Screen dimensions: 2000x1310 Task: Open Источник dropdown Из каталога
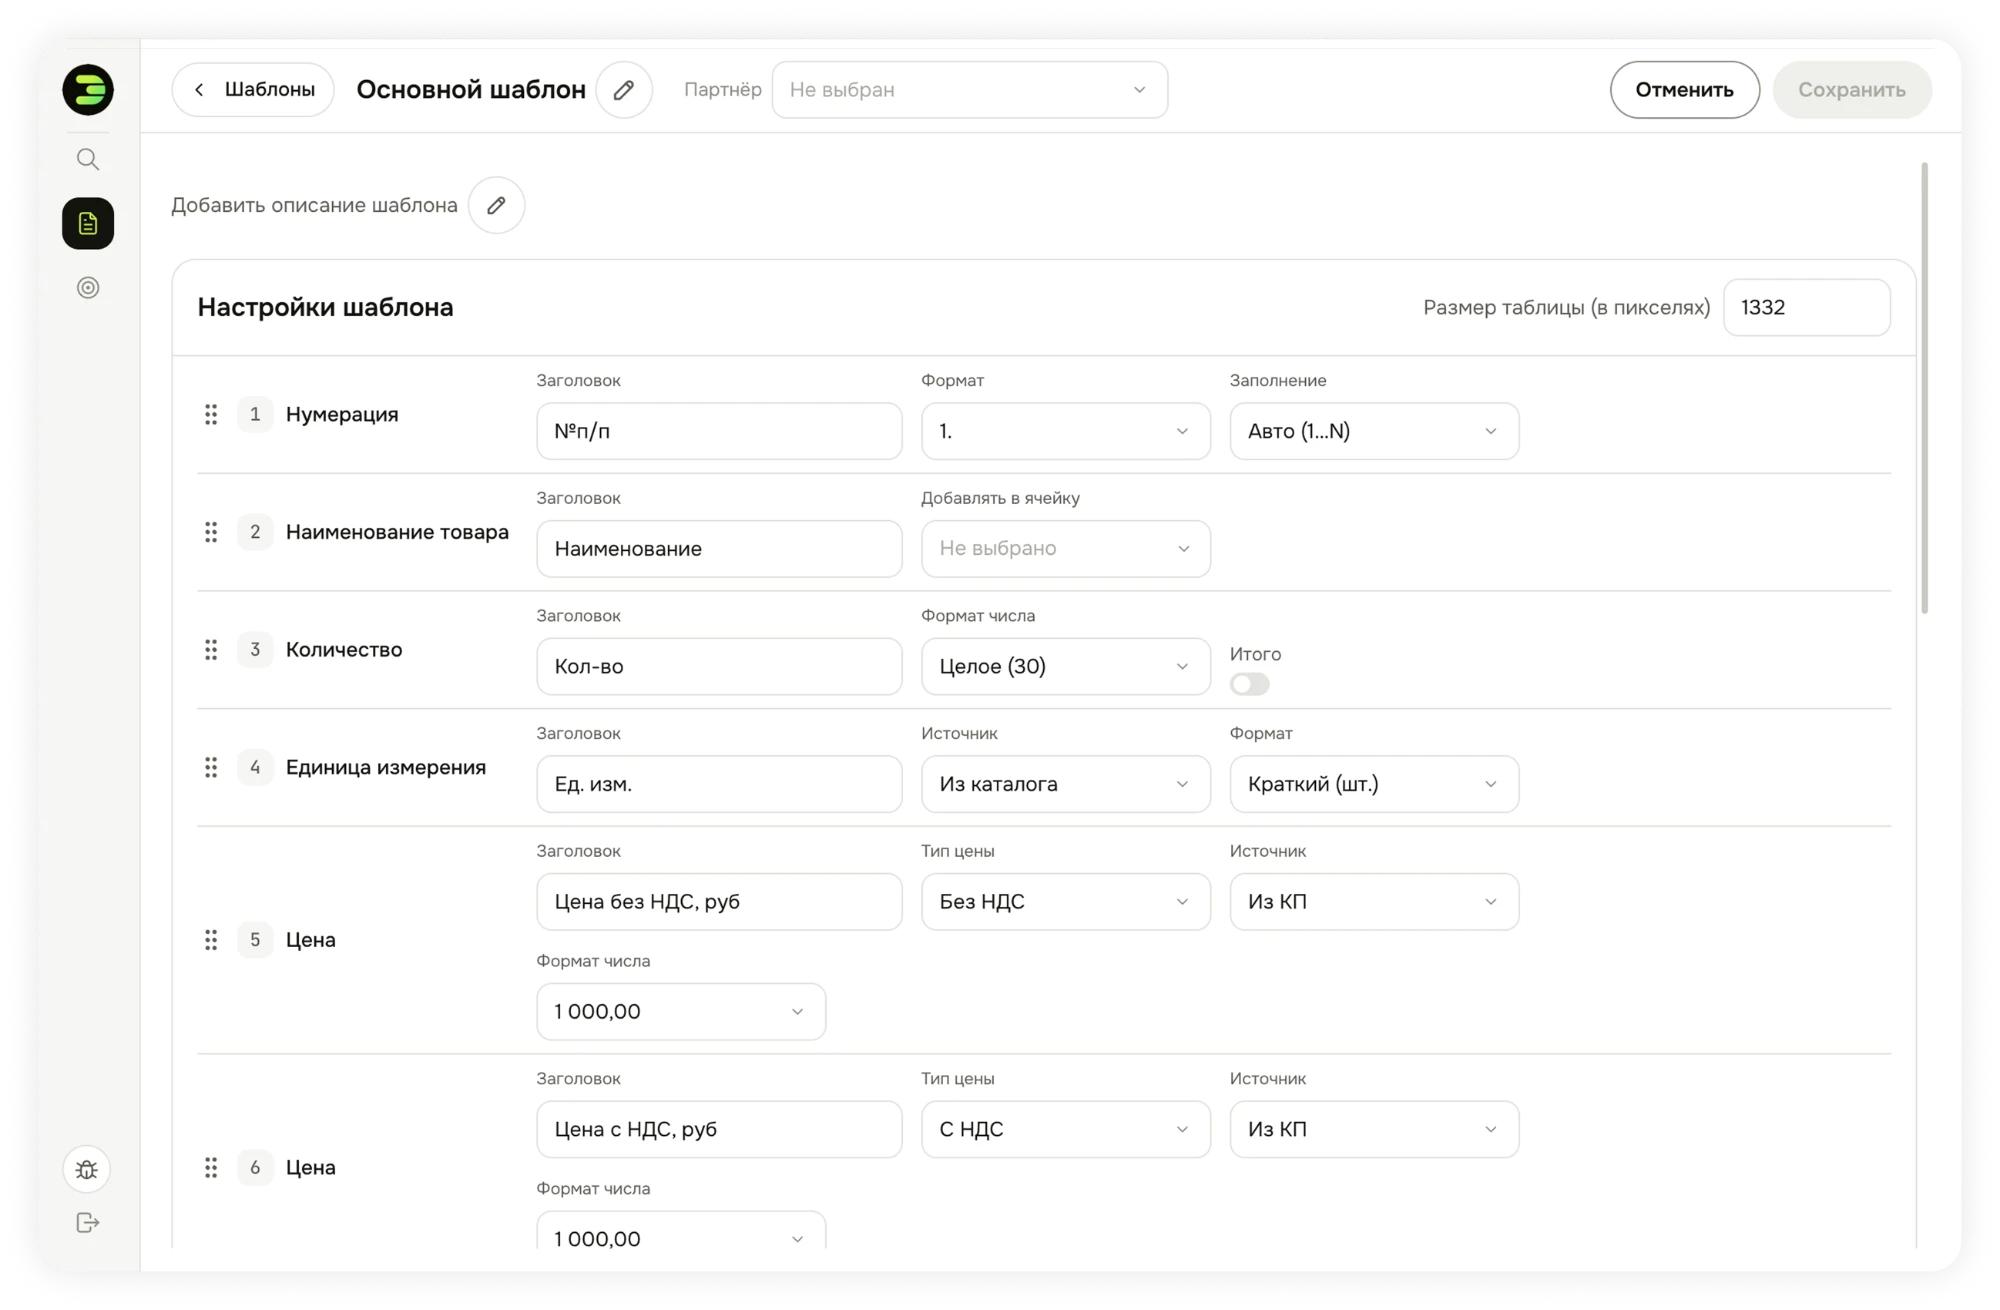1066,784
